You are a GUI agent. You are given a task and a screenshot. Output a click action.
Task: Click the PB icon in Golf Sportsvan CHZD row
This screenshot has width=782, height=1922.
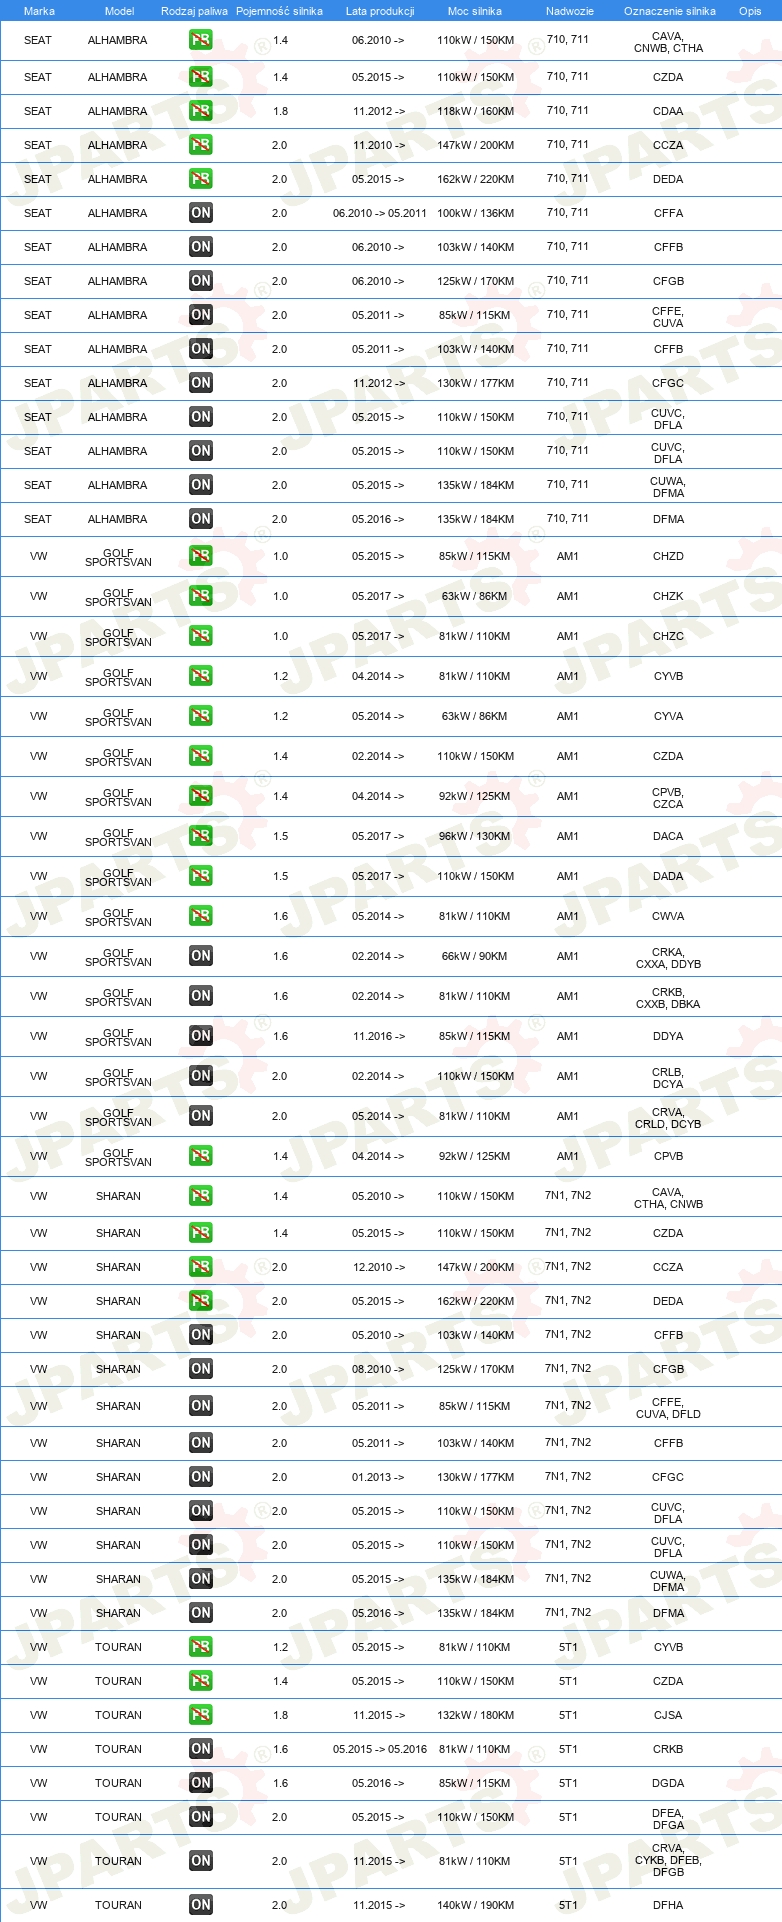coord(201,556)
